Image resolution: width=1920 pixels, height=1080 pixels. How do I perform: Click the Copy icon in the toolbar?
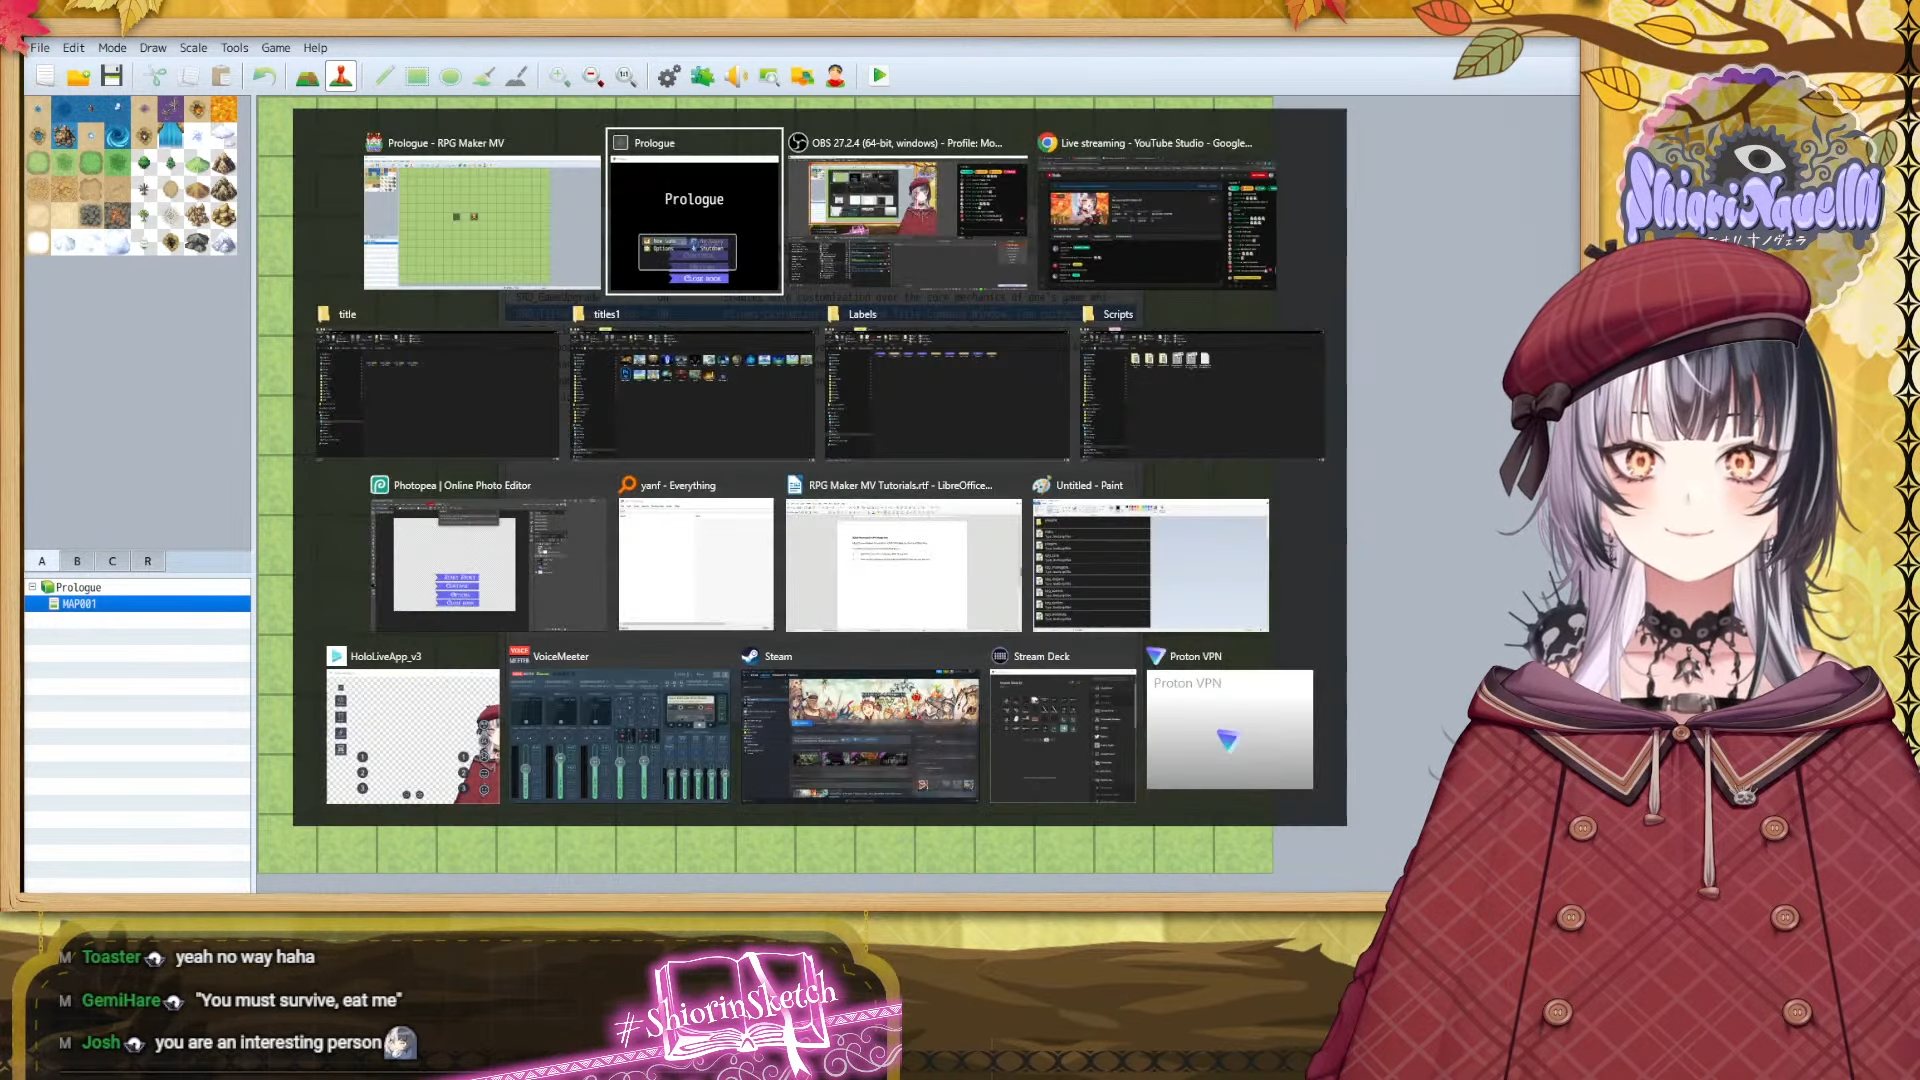188,76
